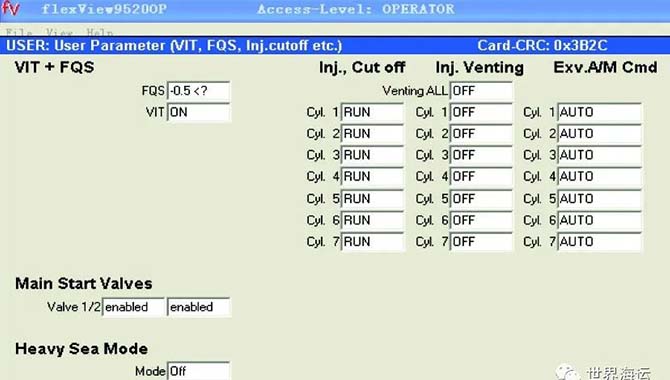Toggle the VIT ON field
670x380 pixels.
point(199,112)
